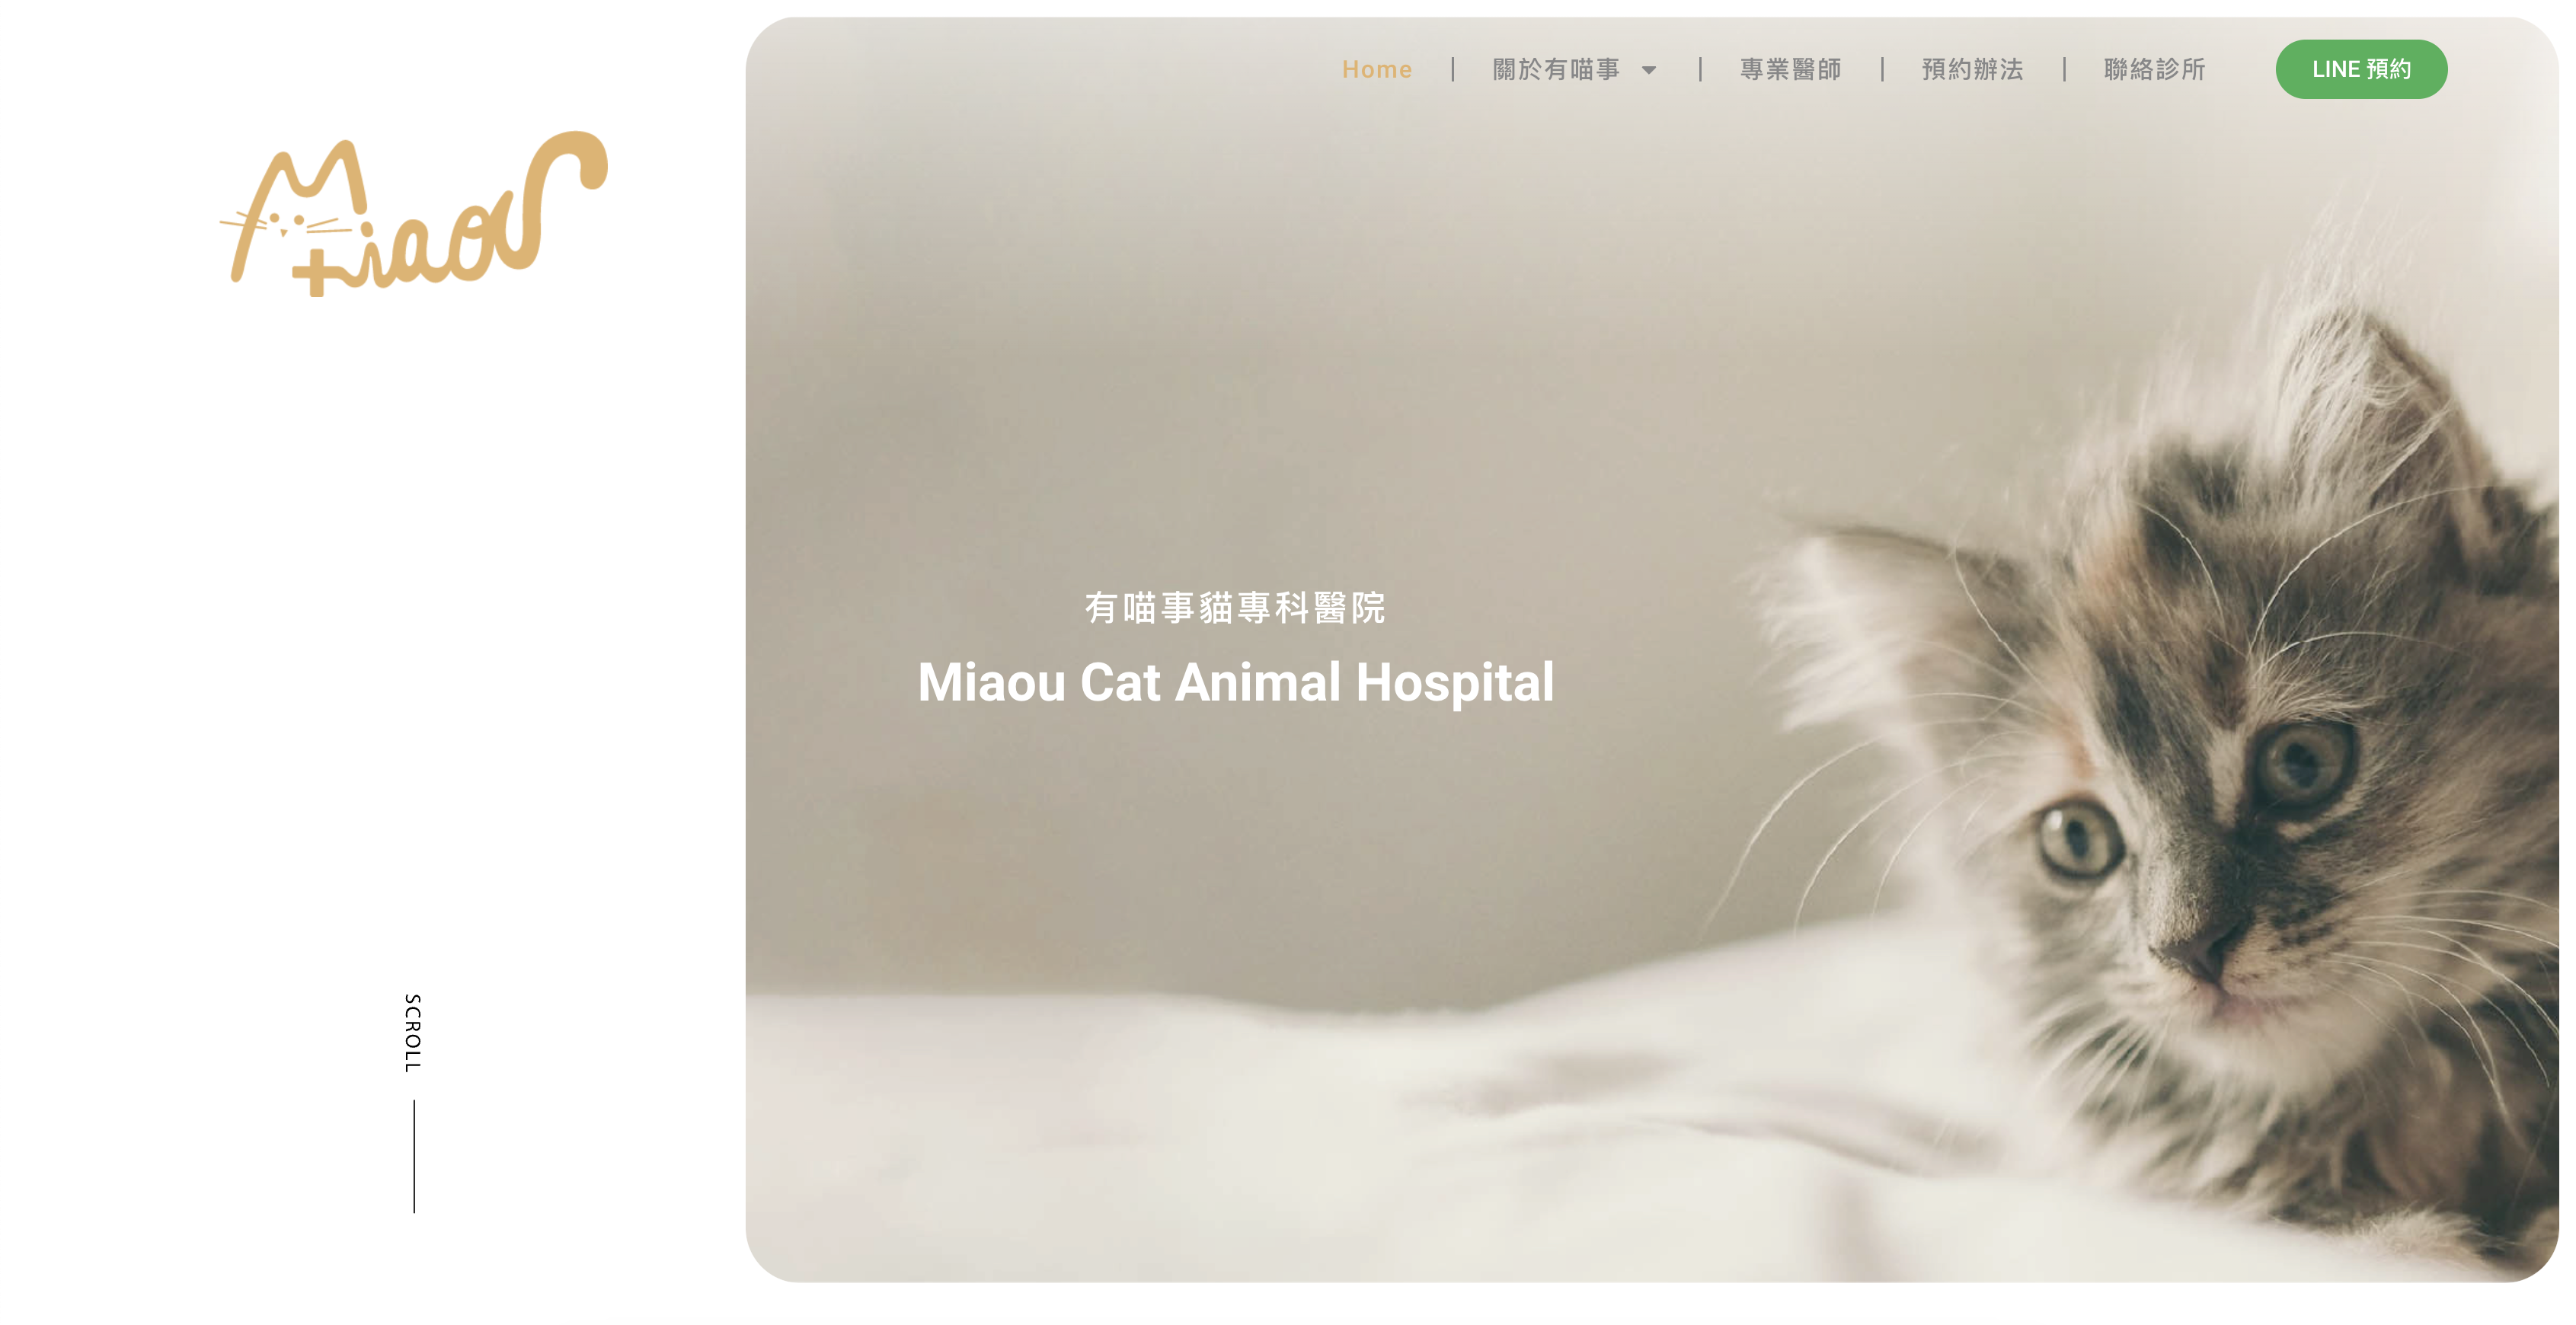Click the Miaou Cat Animal Hospital title
Image resolution: width=2576 pixels, height=1325 pixels.
(x=1235, y=682)
